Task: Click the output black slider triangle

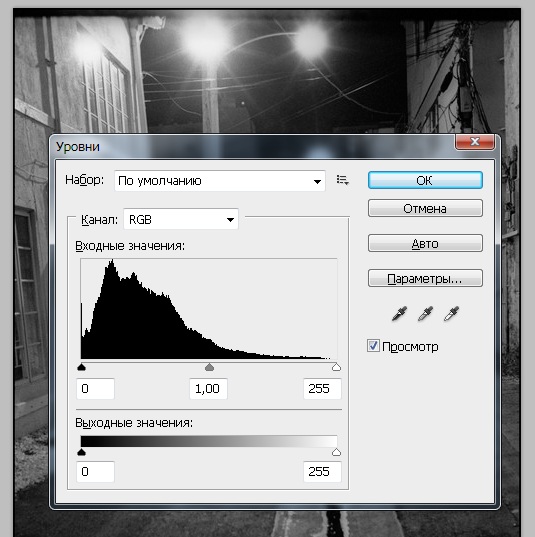Action: (x=82, y=452)
